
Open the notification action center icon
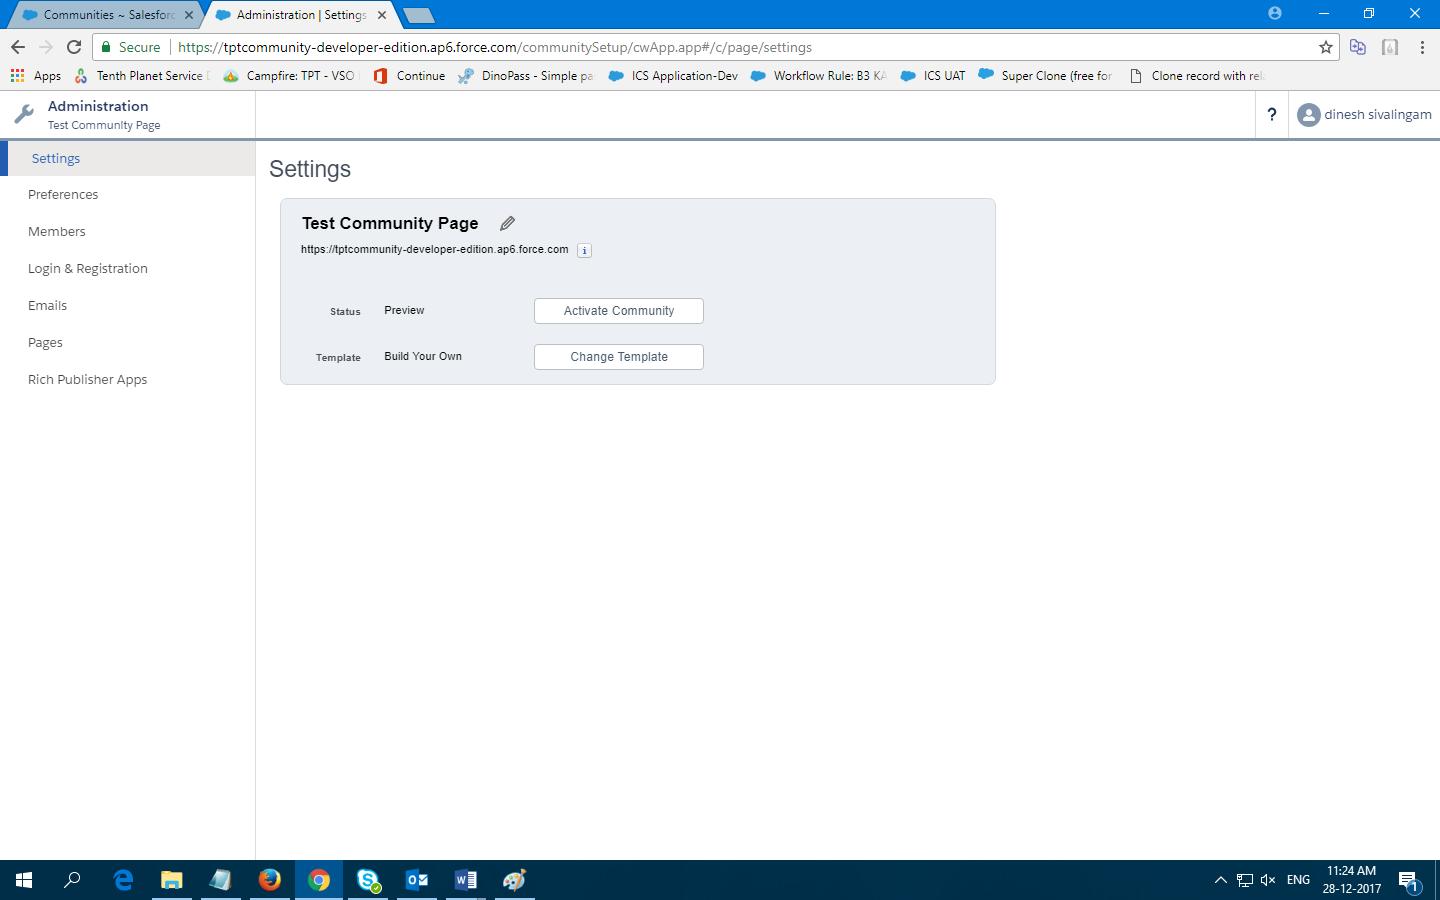pos(1408,881)
